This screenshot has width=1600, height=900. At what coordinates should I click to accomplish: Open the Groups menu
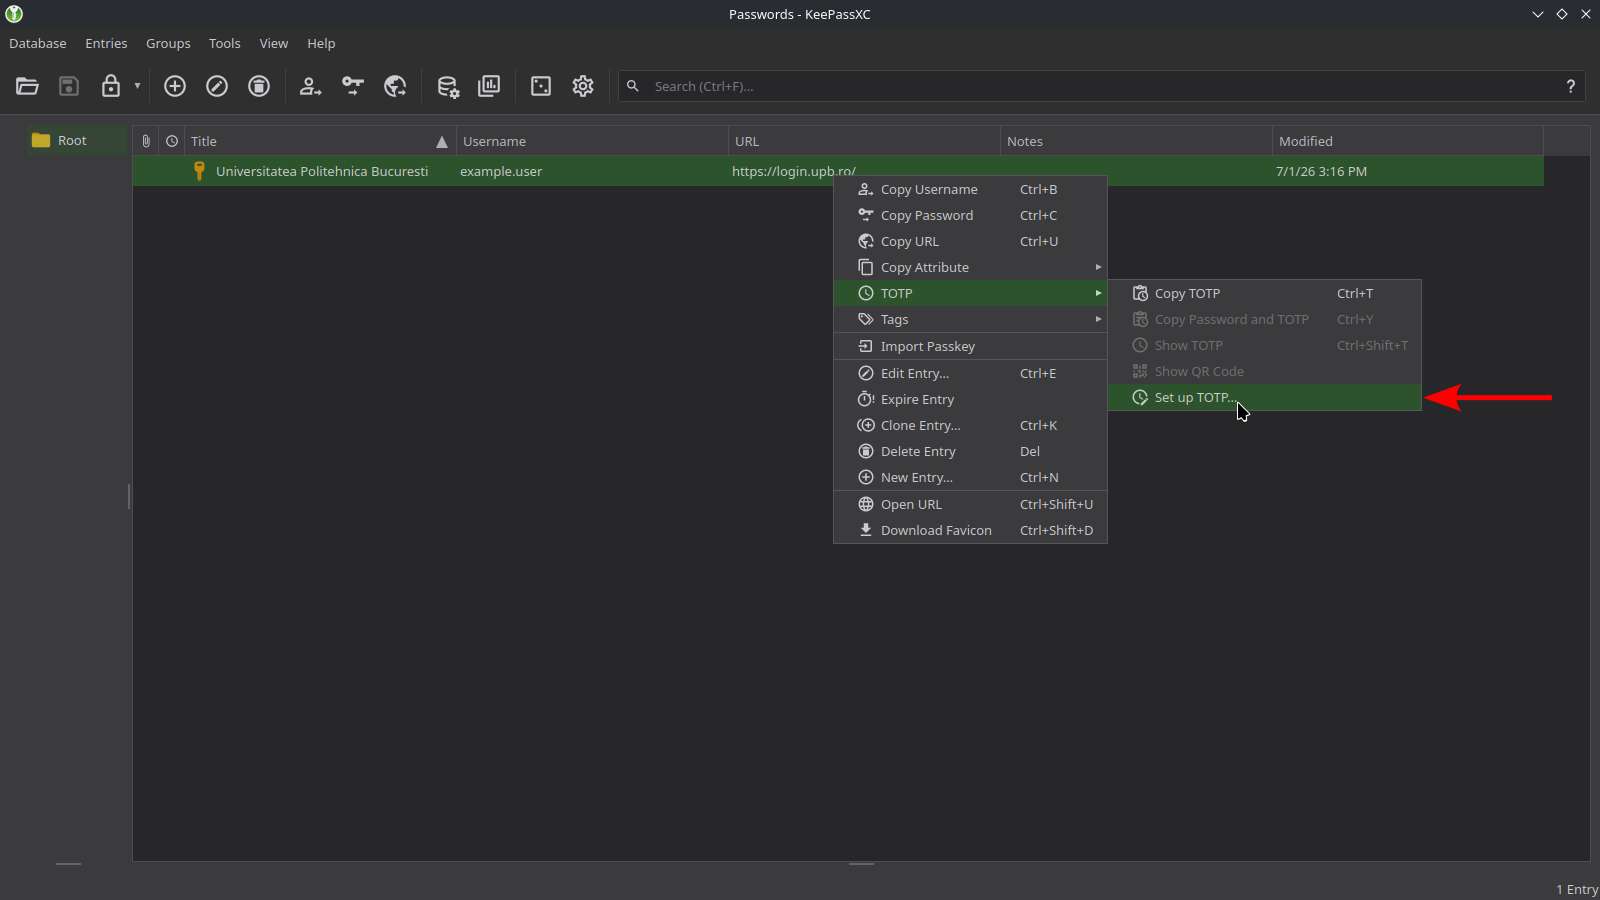(168, 43)
